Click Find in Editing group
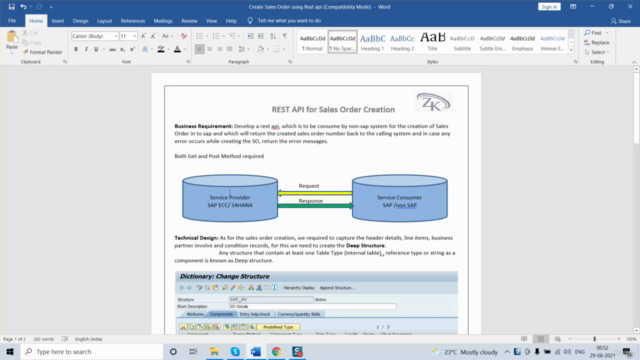Viewport: 640px width, 360px height. click(593, 33)
